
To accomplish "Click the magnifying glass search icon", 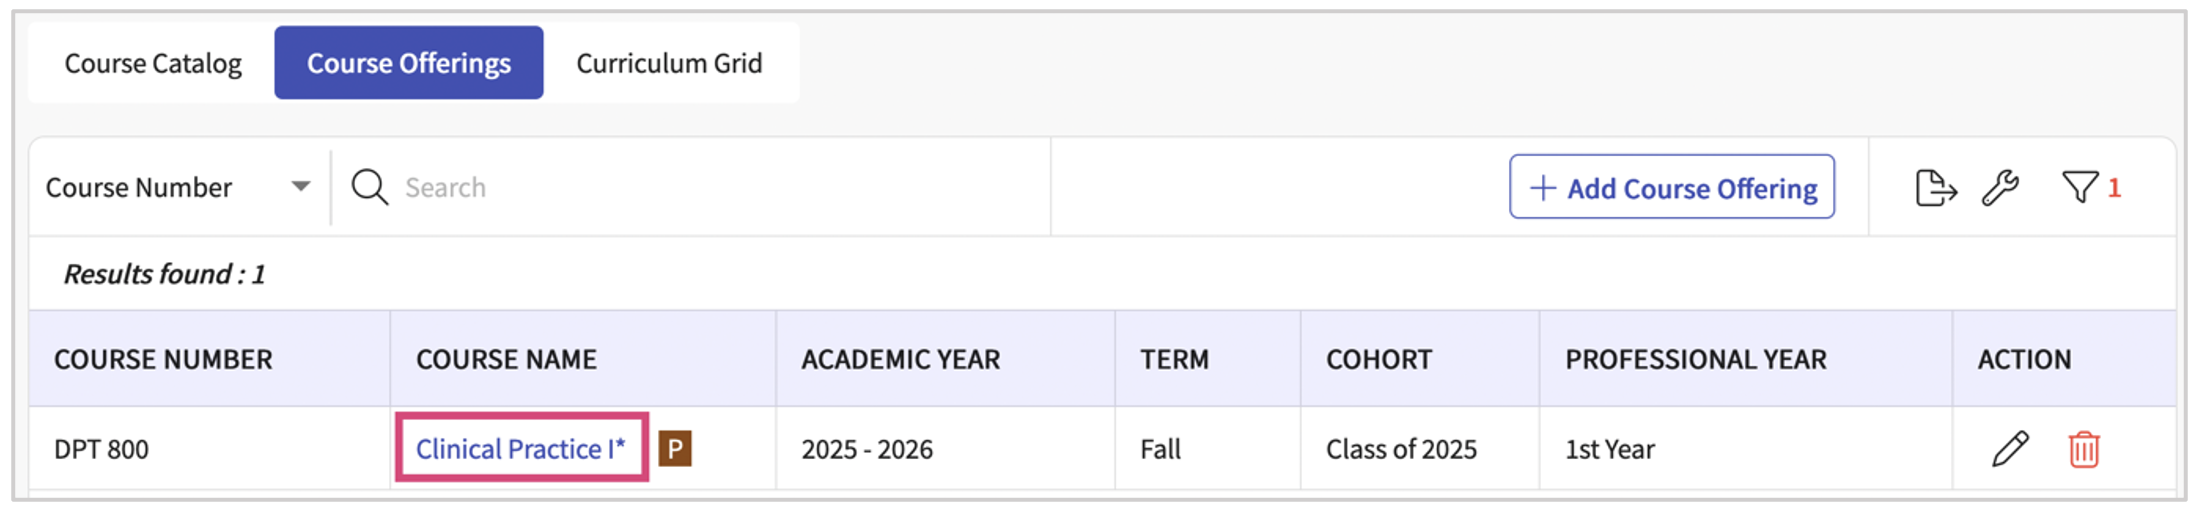I will pyautogui.click(x=369, y=187).
